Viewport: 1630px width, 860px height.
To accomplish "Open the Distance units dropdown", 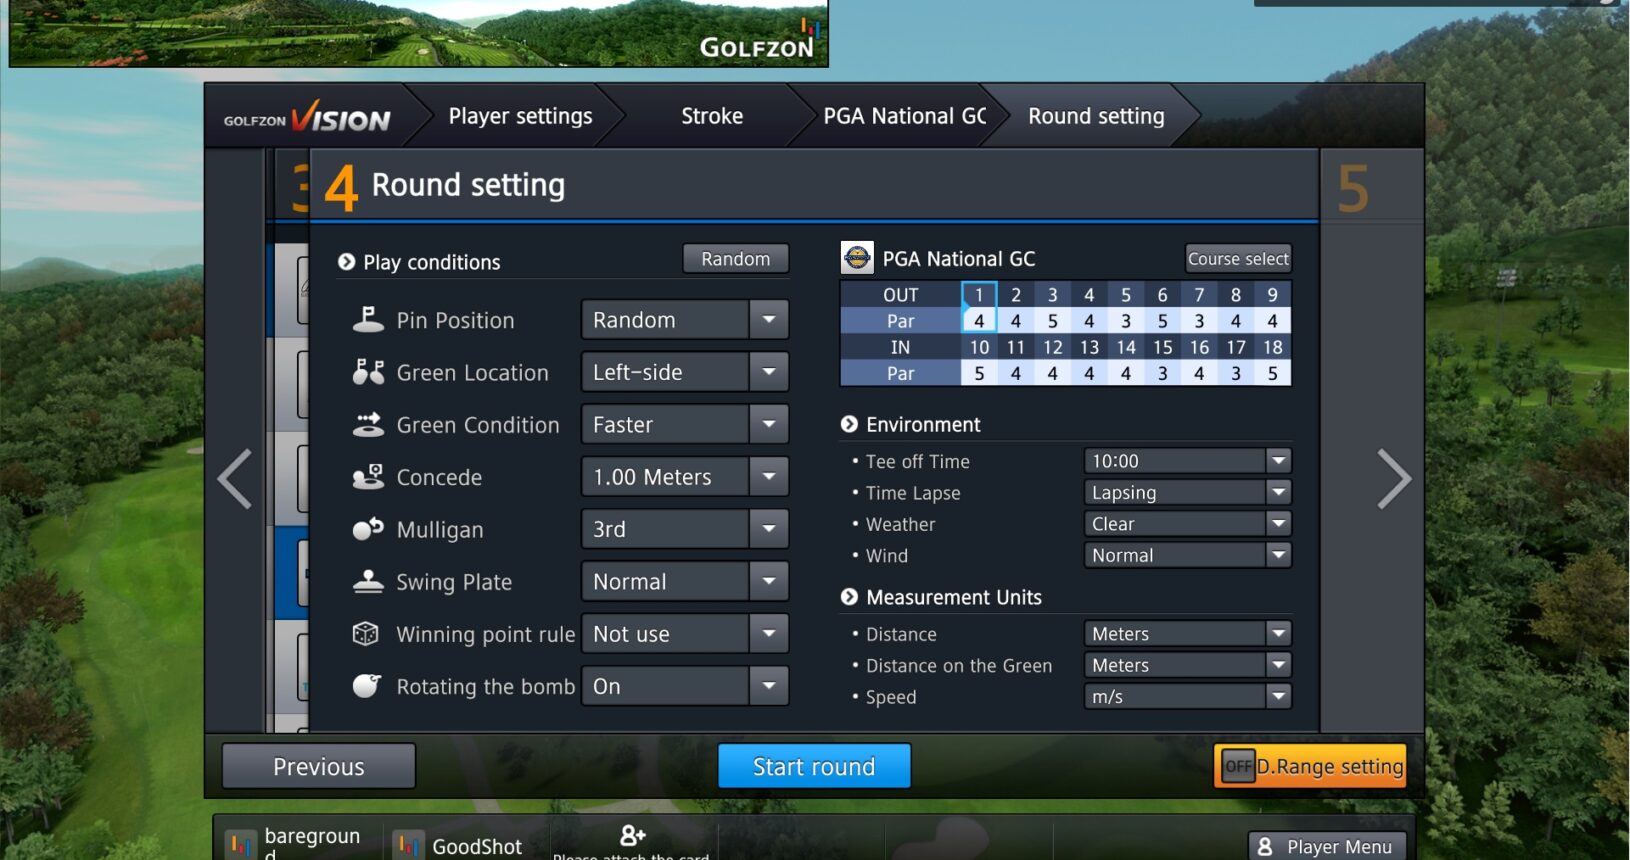I will [1188, 634].
